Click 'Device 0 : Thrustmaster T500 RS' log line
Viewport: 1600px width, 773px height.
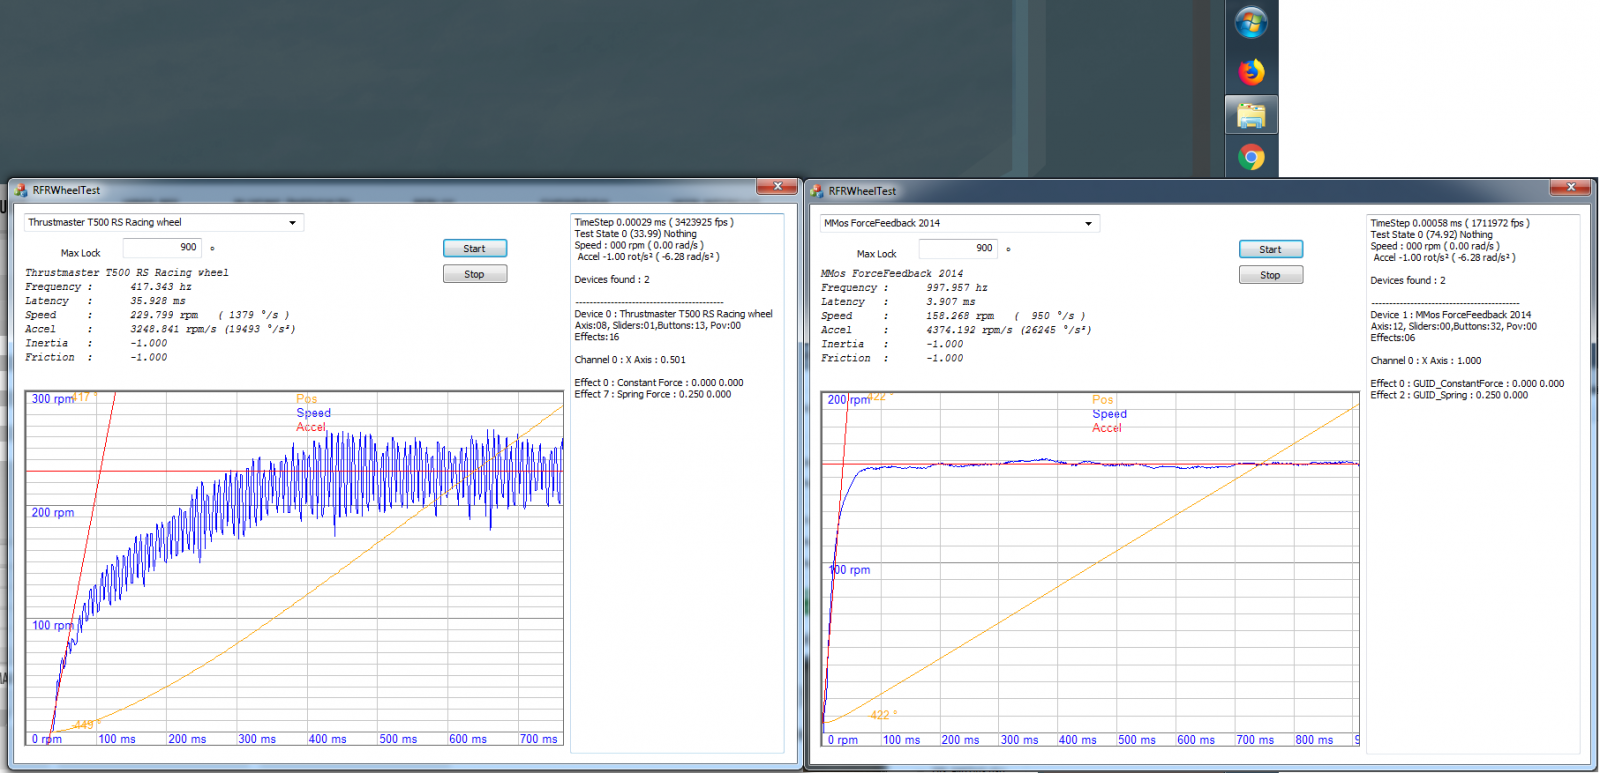tap(673, 314)
